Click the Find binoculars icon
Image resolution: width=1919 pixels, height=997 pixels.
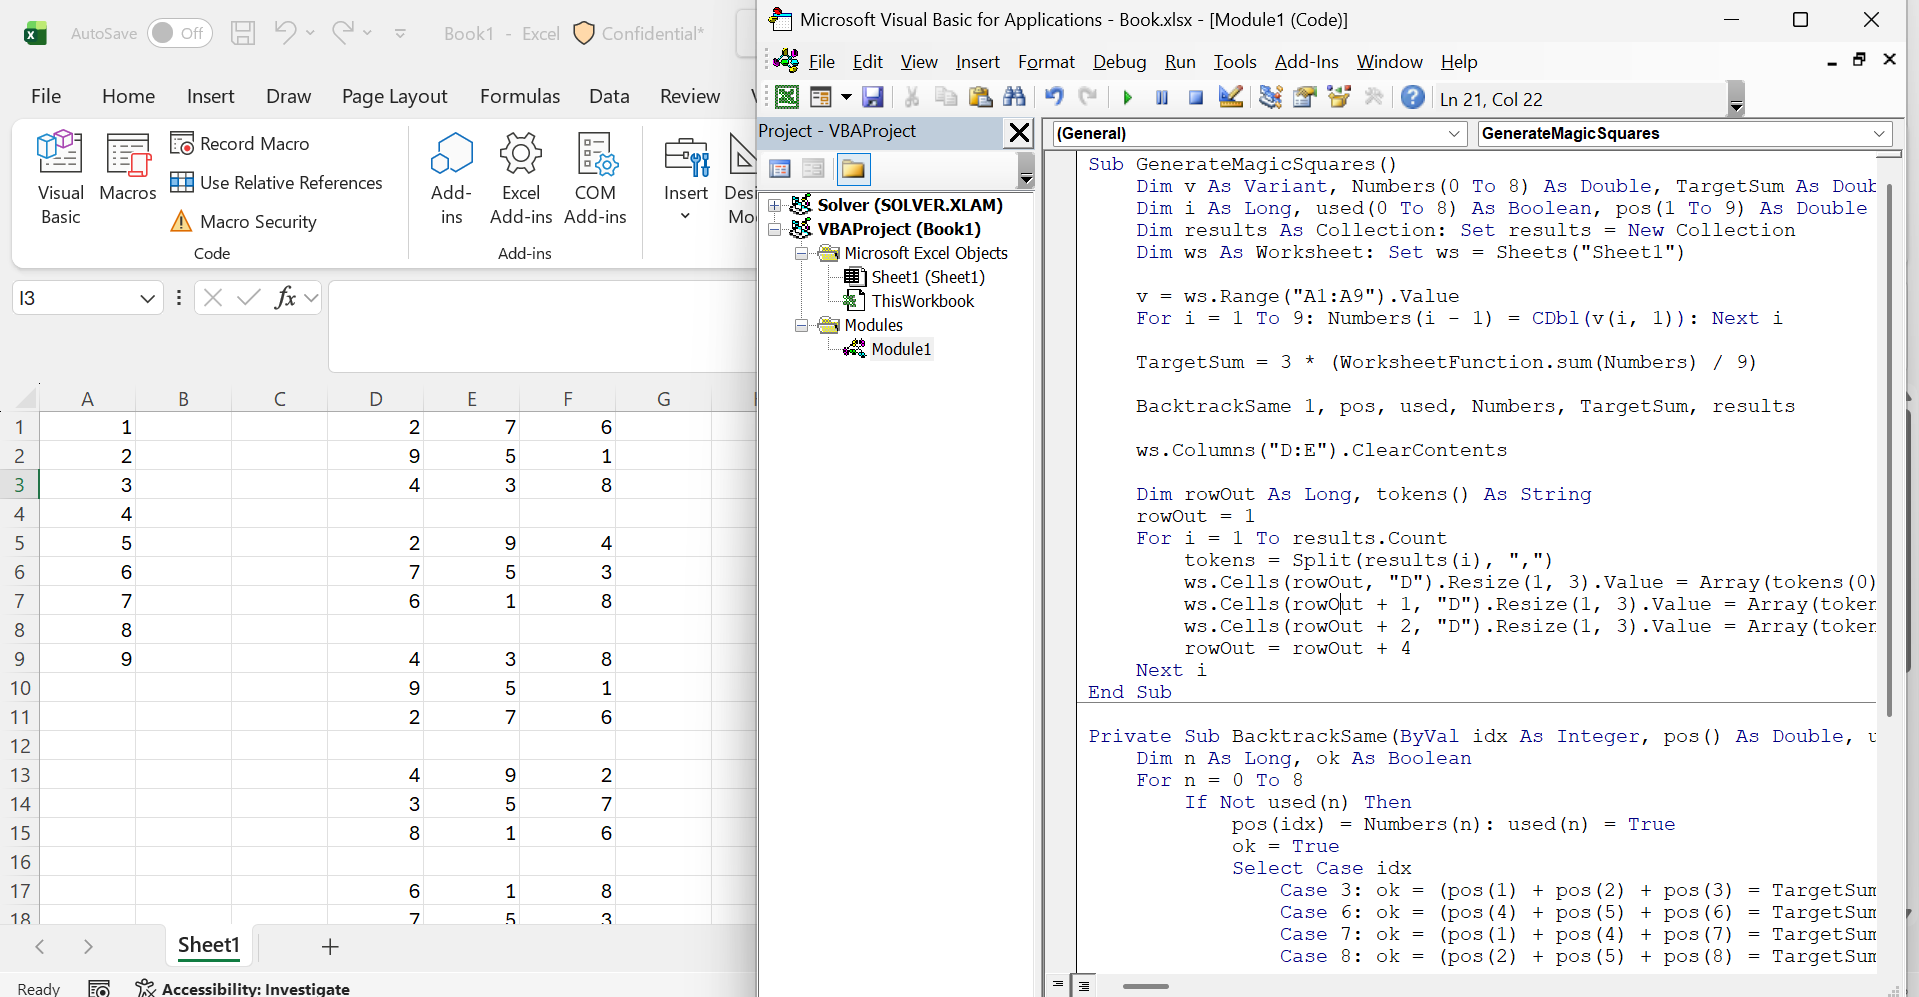1014,97
